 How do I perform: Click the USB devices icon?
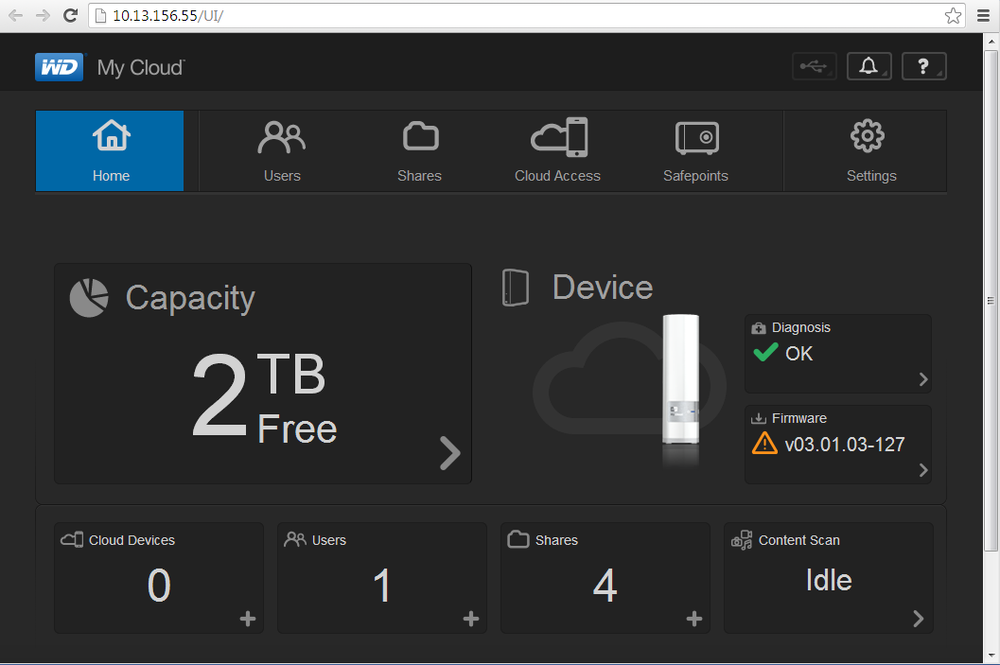pyautogui.click(x=814, y=66)
